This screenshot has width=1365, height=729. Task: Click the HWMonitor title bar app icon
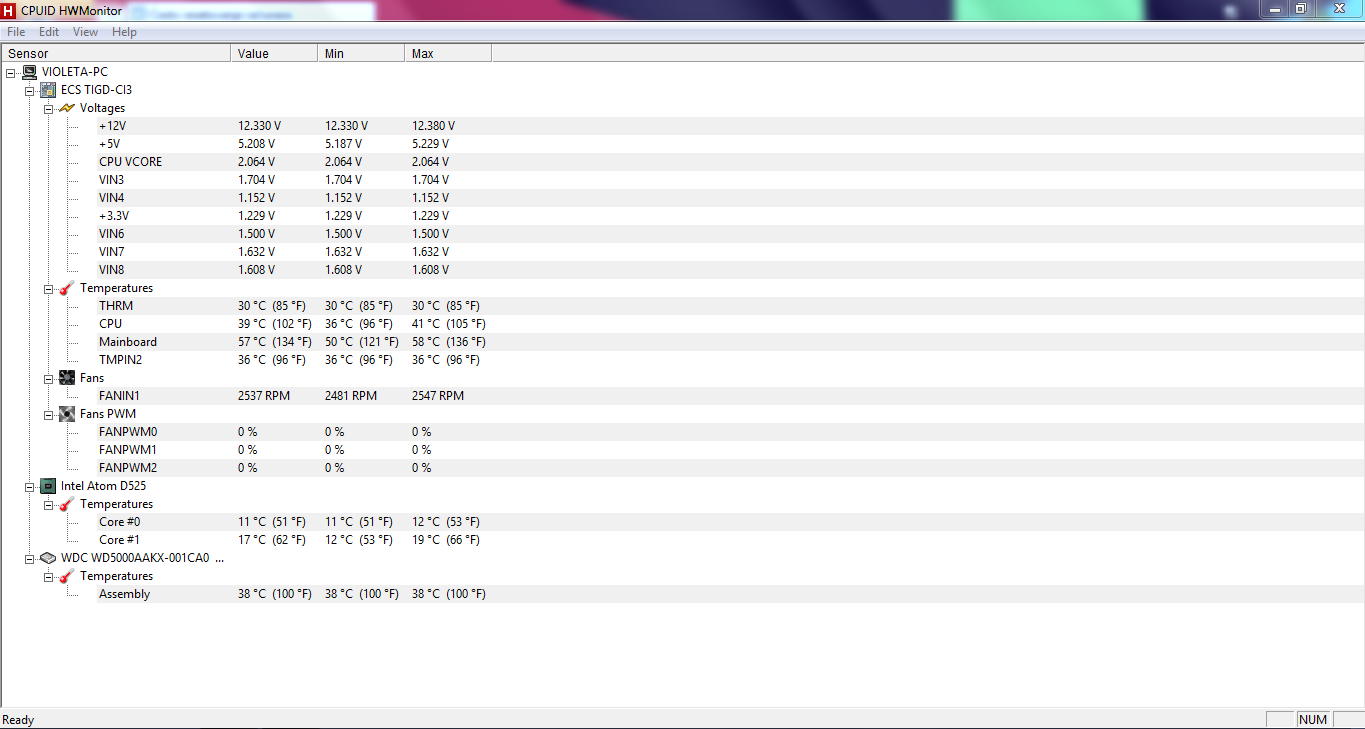(9, 9)
